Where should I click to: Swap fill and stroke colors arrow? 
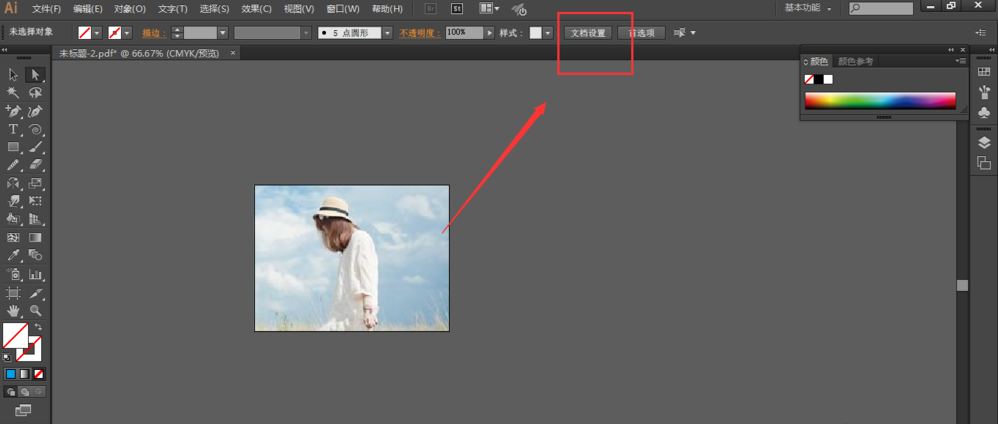[38, 327]
